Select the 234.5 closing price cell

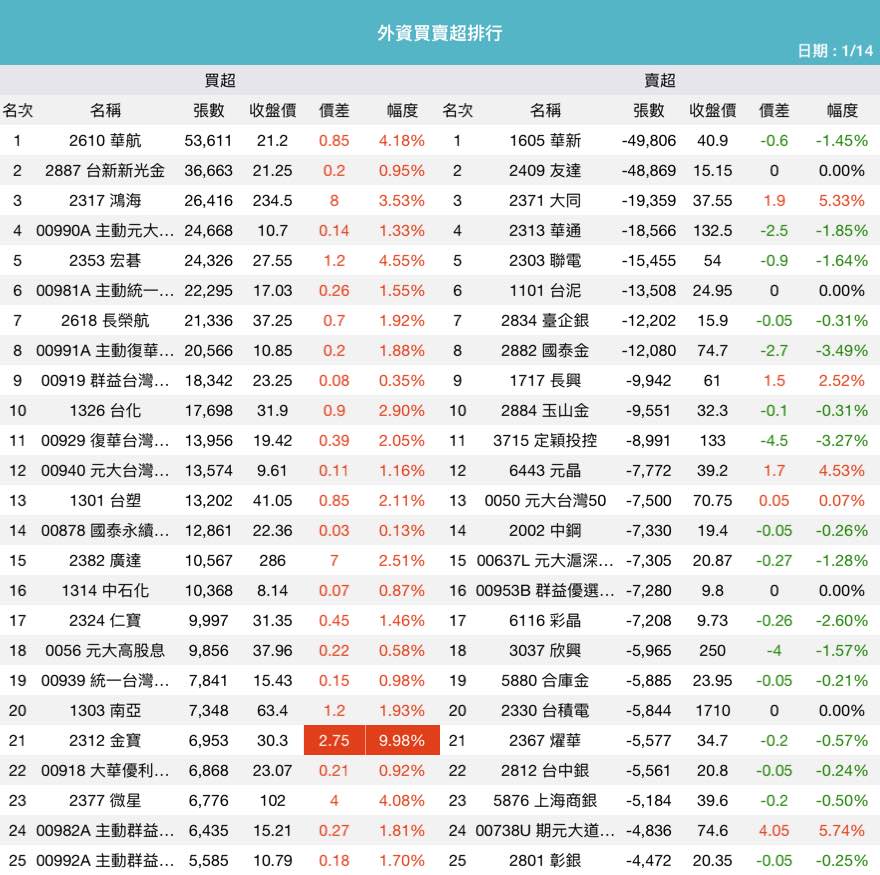coord(273,200)
